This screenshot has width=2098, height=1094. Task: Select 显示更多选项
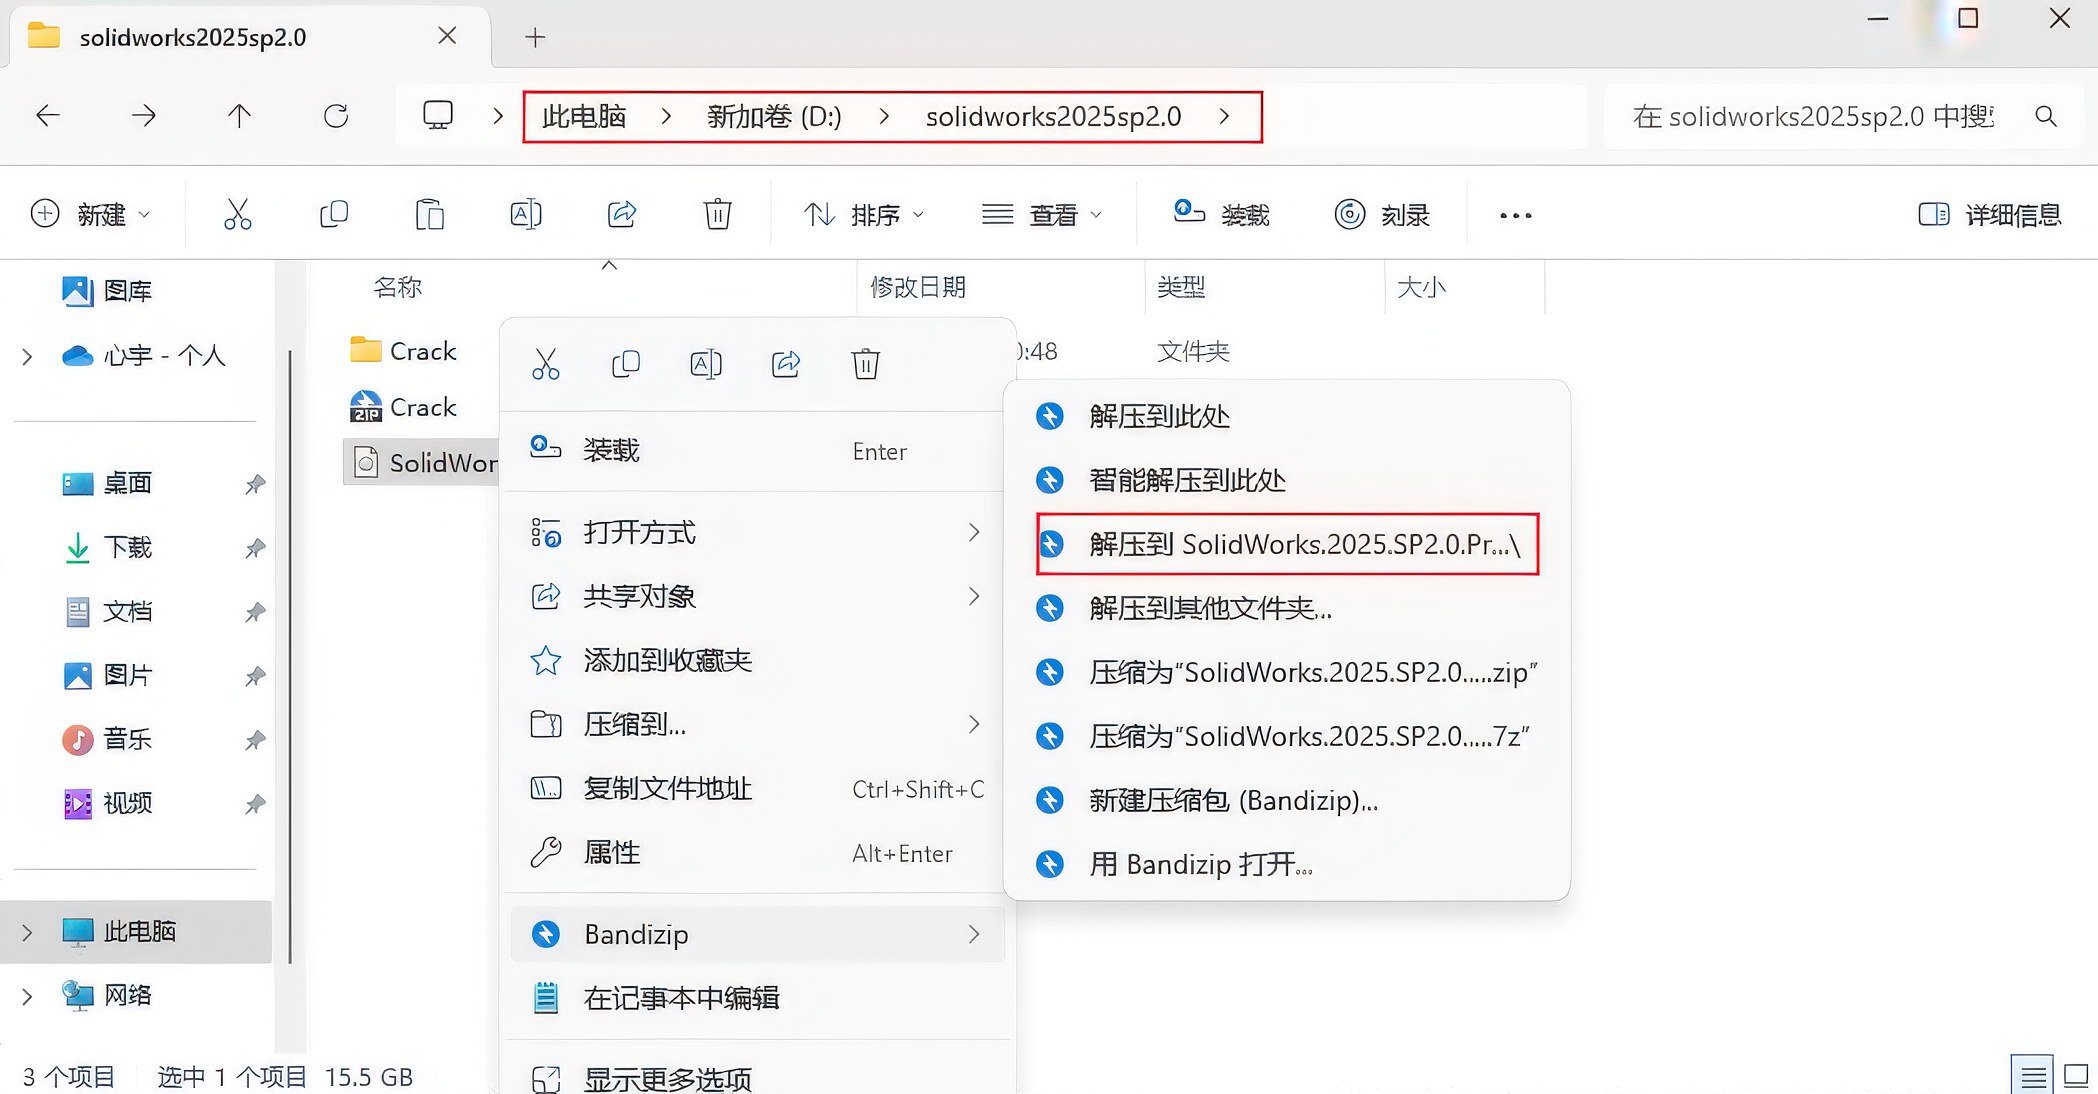pos(757,1078)
